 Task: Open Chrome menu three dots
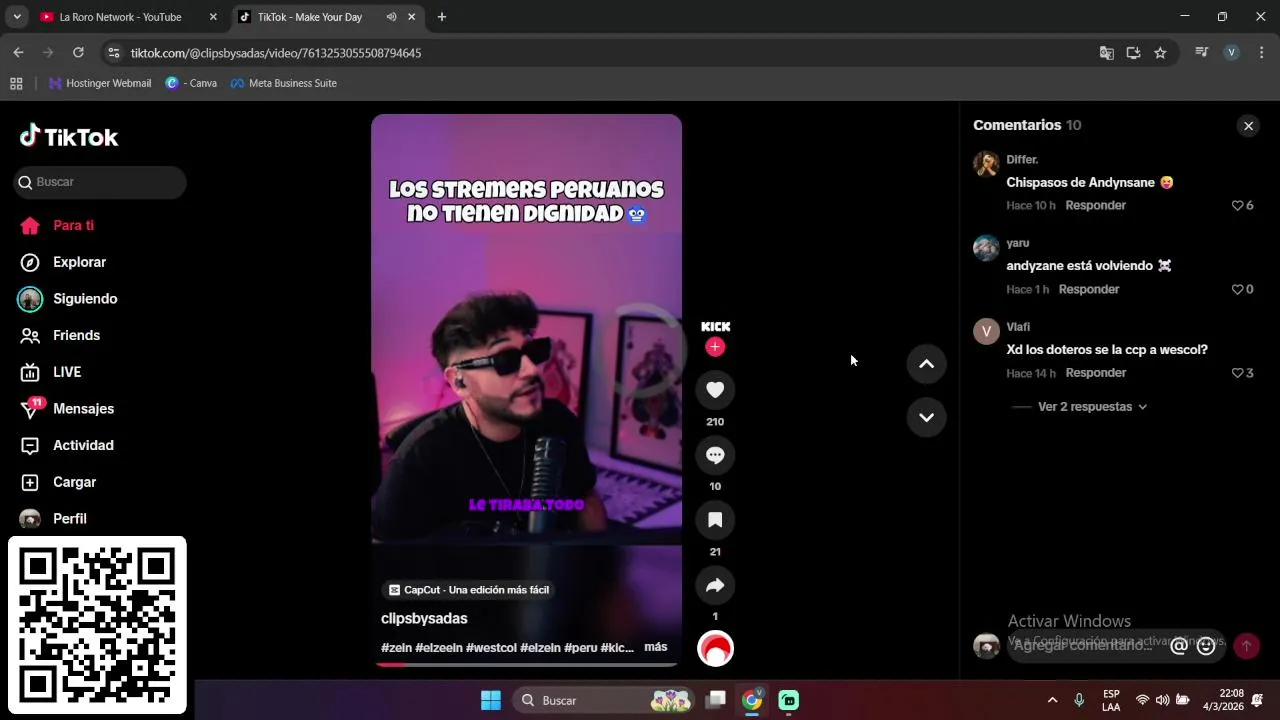point(1261,53)
